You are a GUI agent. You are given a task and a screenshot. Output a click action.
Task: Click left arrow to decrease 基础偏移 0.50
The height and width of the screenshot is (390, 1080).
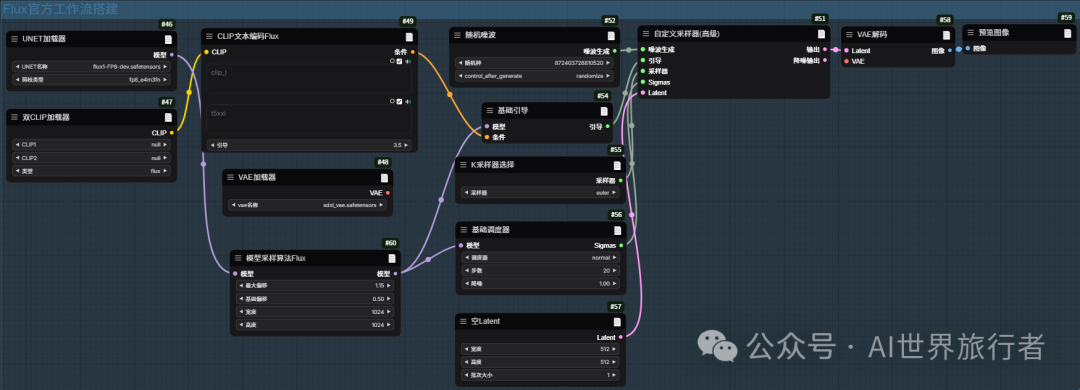[x=240, y=298]
